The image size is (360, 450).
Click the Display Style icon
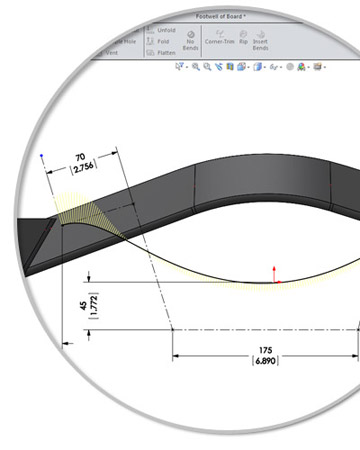tap(258, 67)
